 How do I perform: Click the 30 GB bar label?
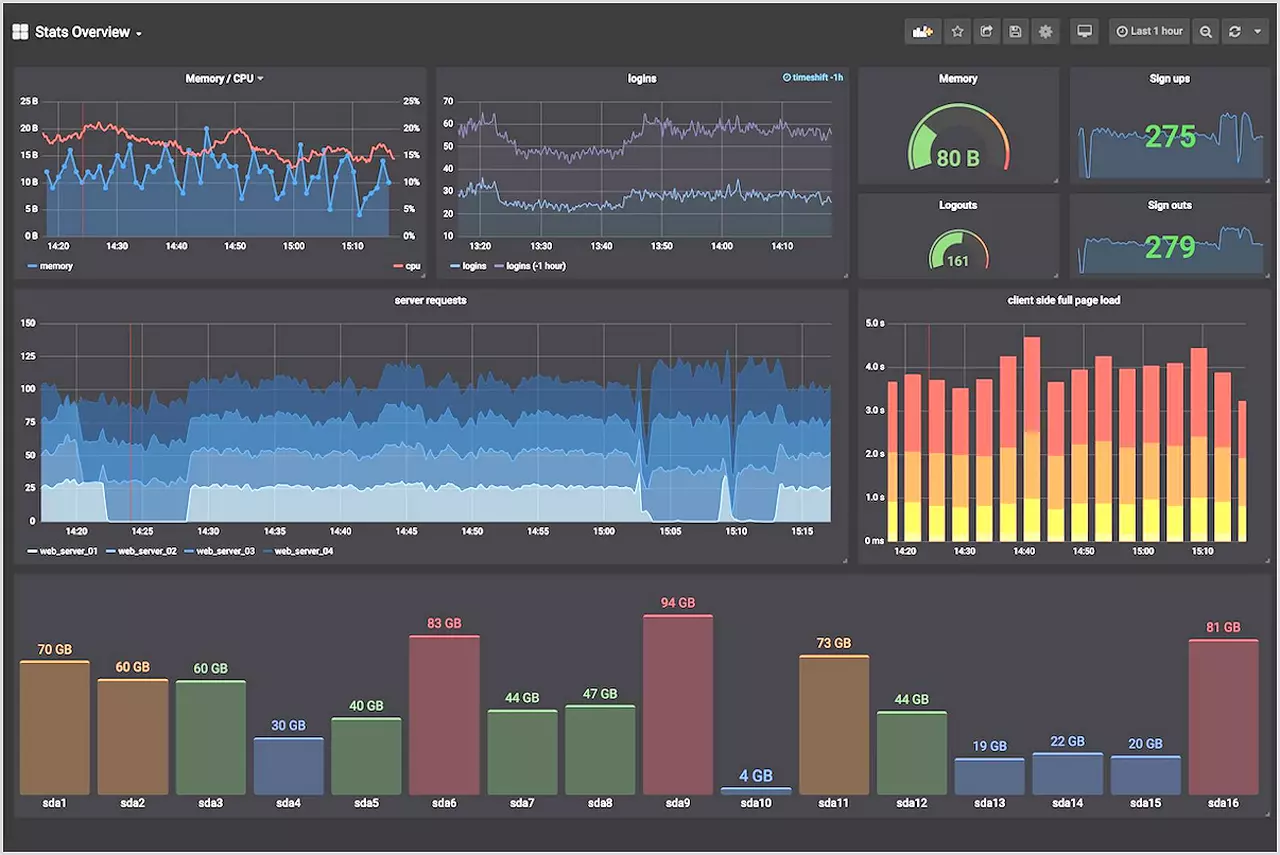(288, 725)
